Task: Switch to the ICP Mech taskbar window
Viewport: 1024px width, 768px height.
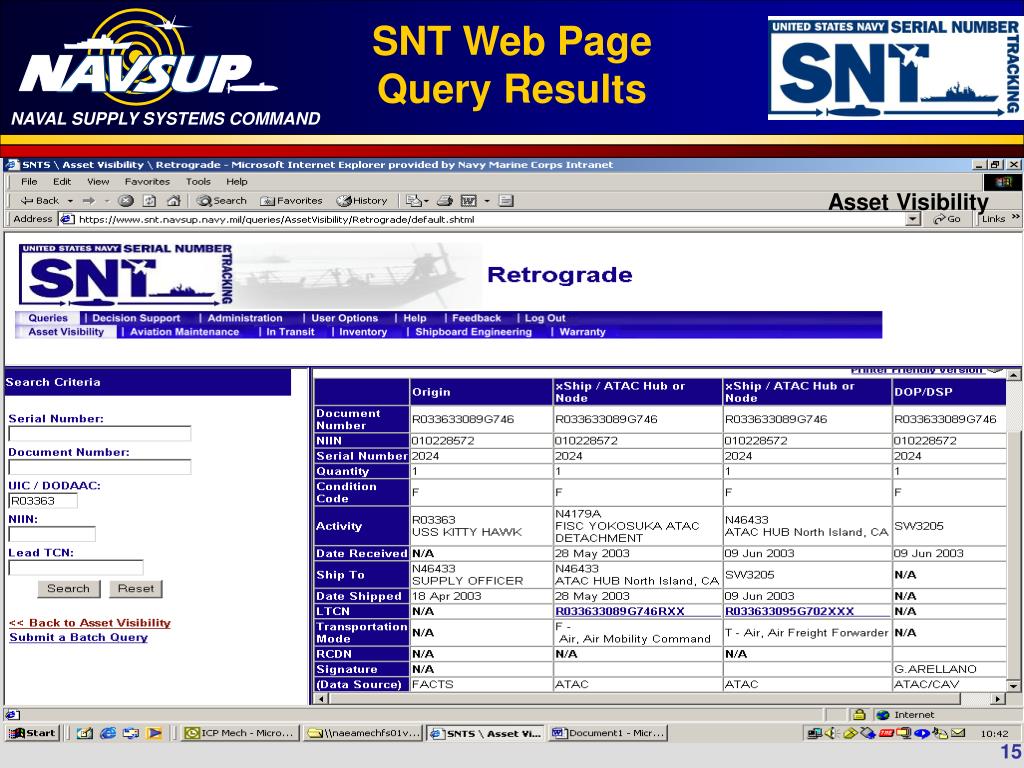Action: (240, 733)
